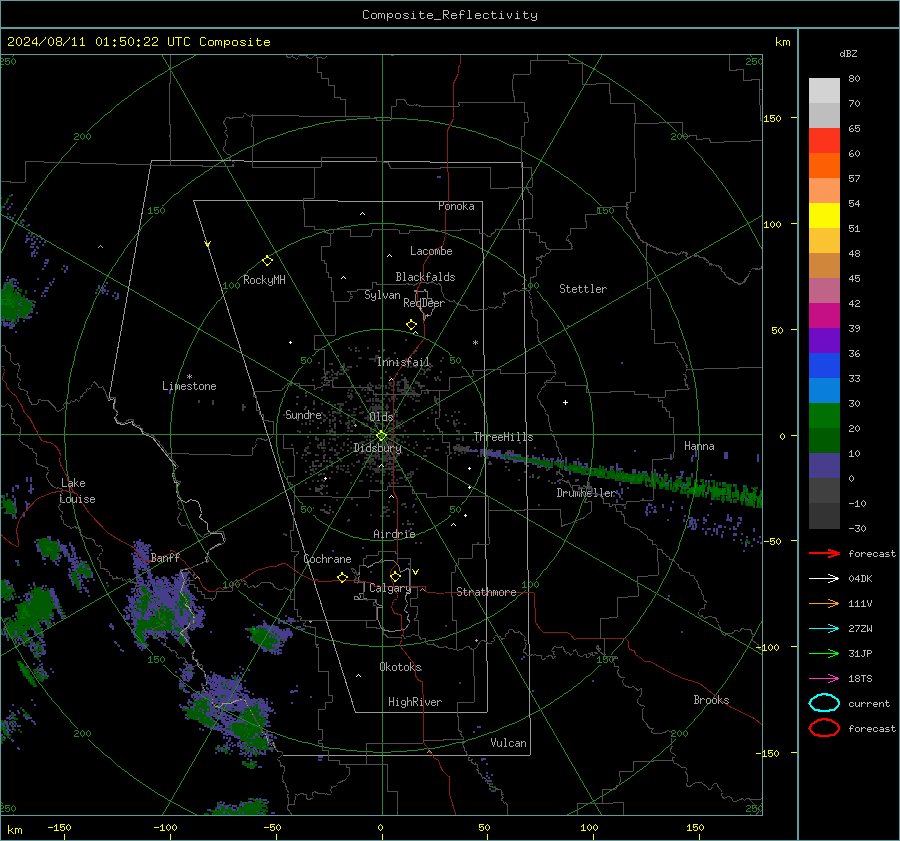
Task: Click the Ponoka city label
Action: pos(456,206)
